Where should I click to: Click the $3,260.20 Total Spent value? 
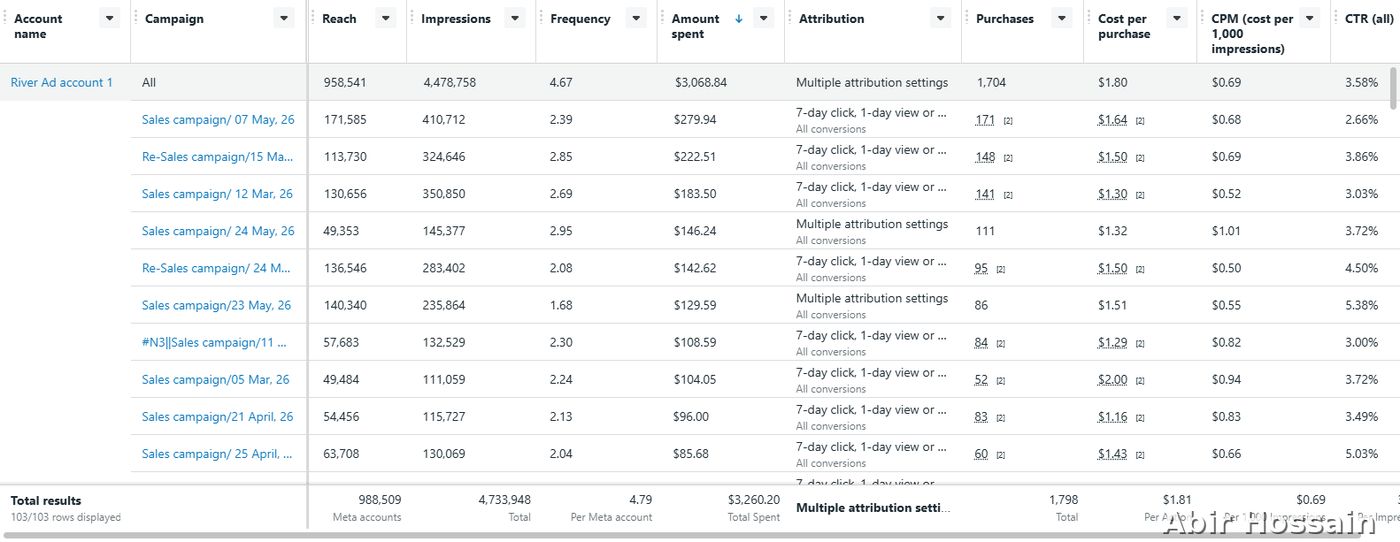(x=754, y=499)
